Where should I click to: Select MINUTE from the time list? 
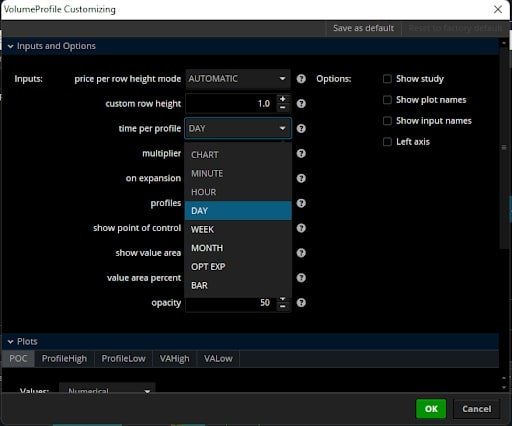click(238, 173)
